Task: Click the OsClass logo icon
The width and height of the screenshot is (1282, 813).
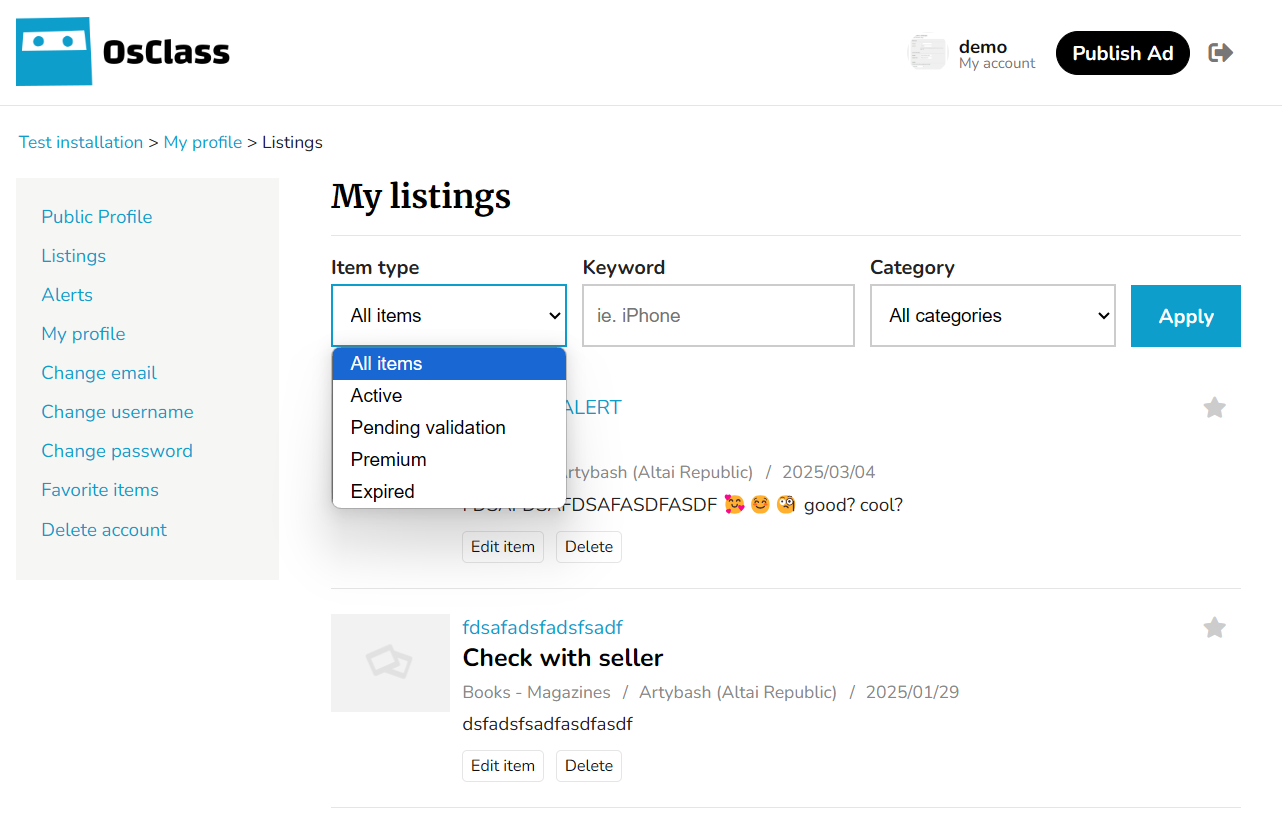Action: point(54,51)
